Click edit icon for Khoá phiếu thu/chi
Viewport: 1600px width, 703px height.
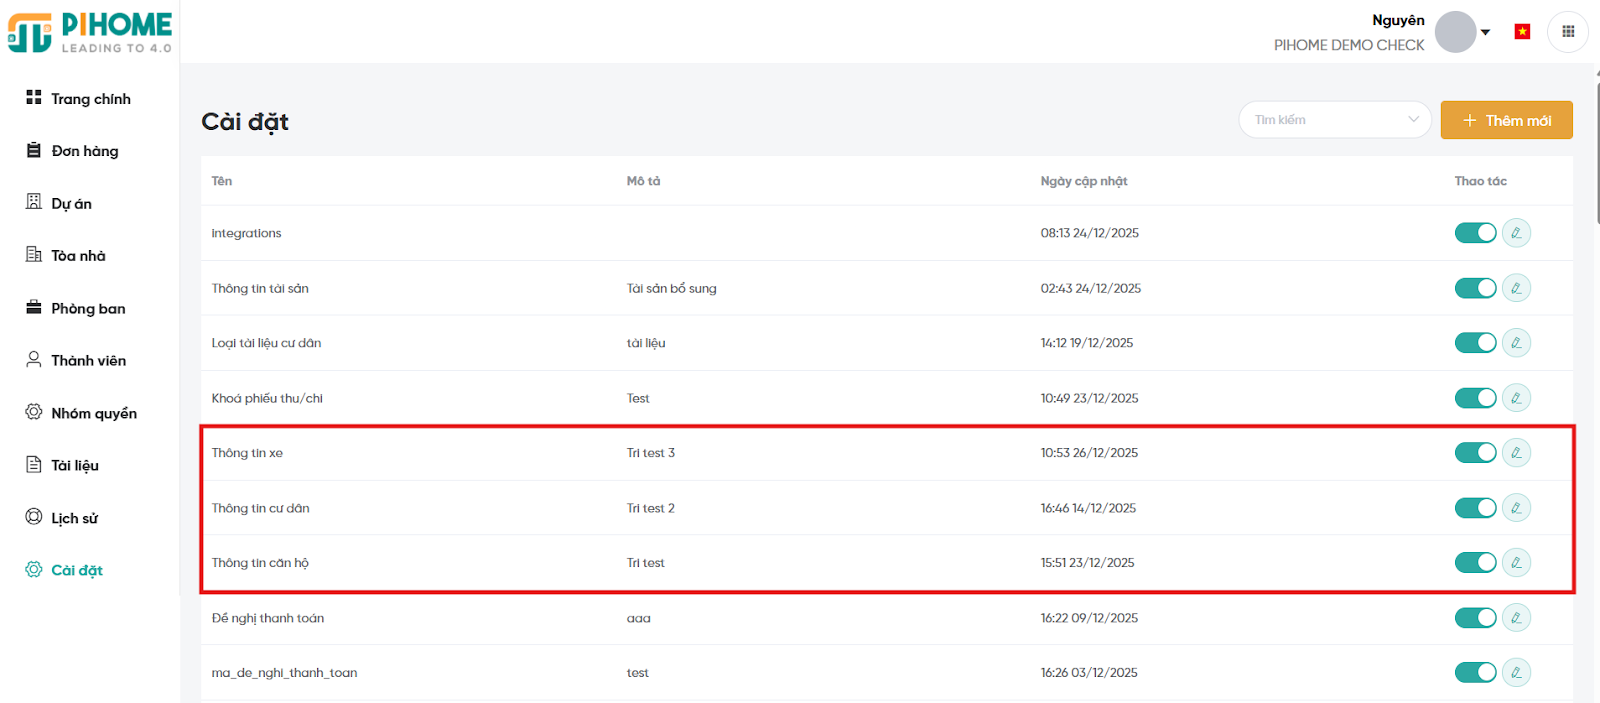(x=1516, y=398)
